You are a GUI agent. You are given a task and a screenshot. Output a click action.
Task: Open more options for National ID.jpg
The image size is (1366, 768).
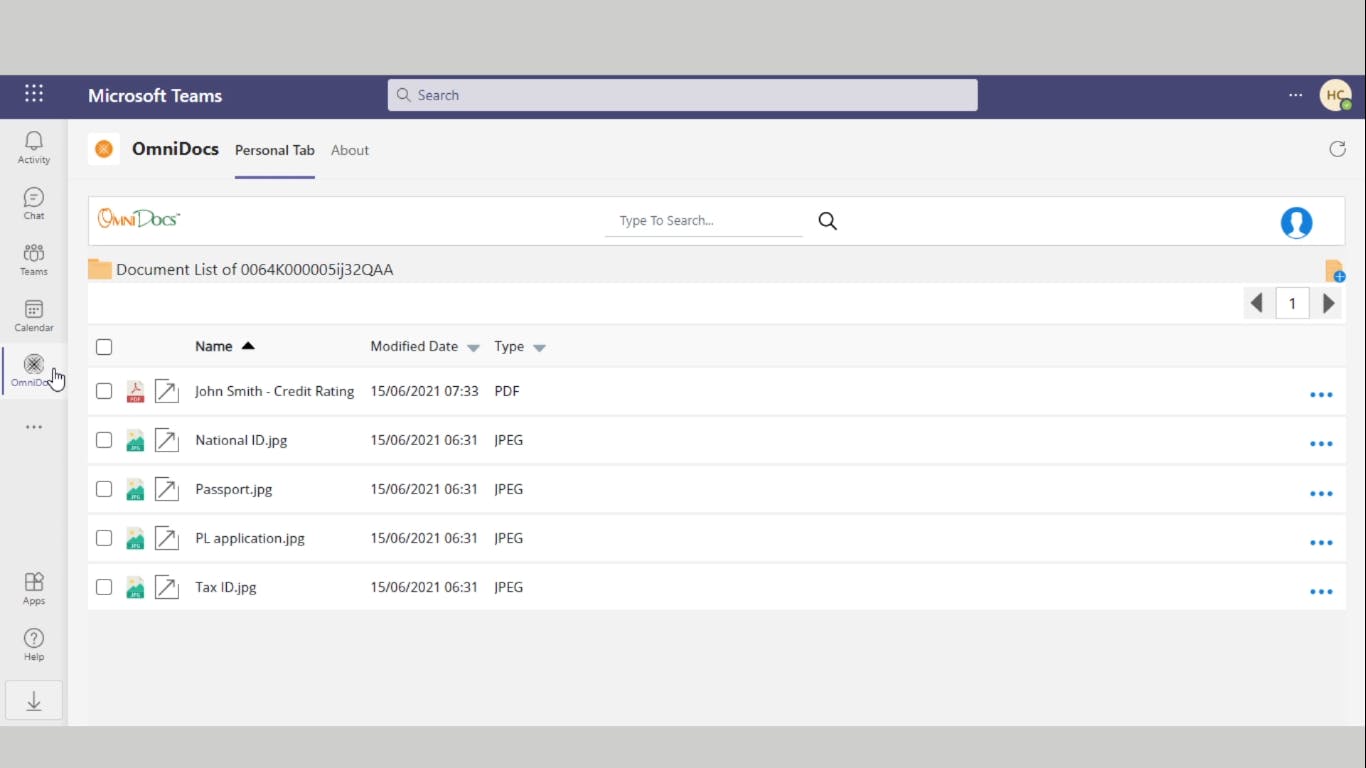pos(1321,444)
